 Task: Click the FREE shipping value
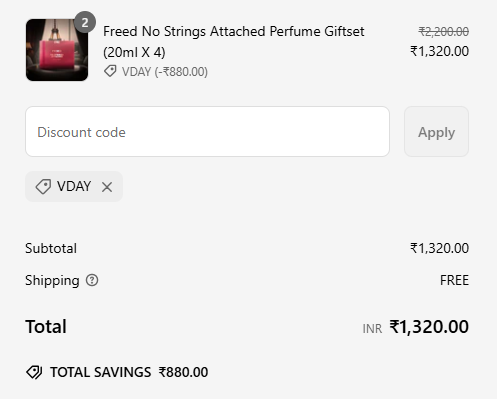tap(454, 280)
